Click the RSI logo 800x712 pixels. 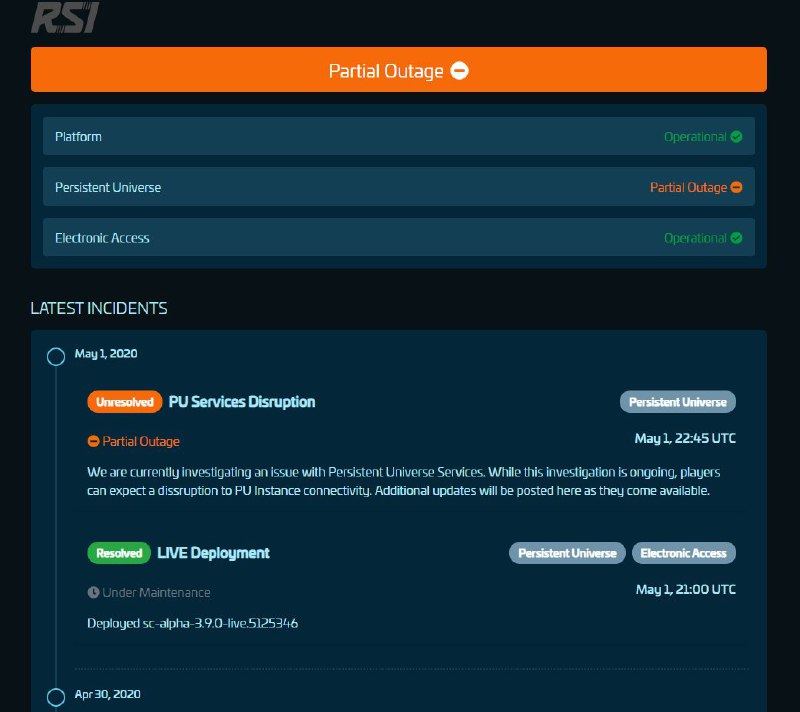tap(63, 17)
